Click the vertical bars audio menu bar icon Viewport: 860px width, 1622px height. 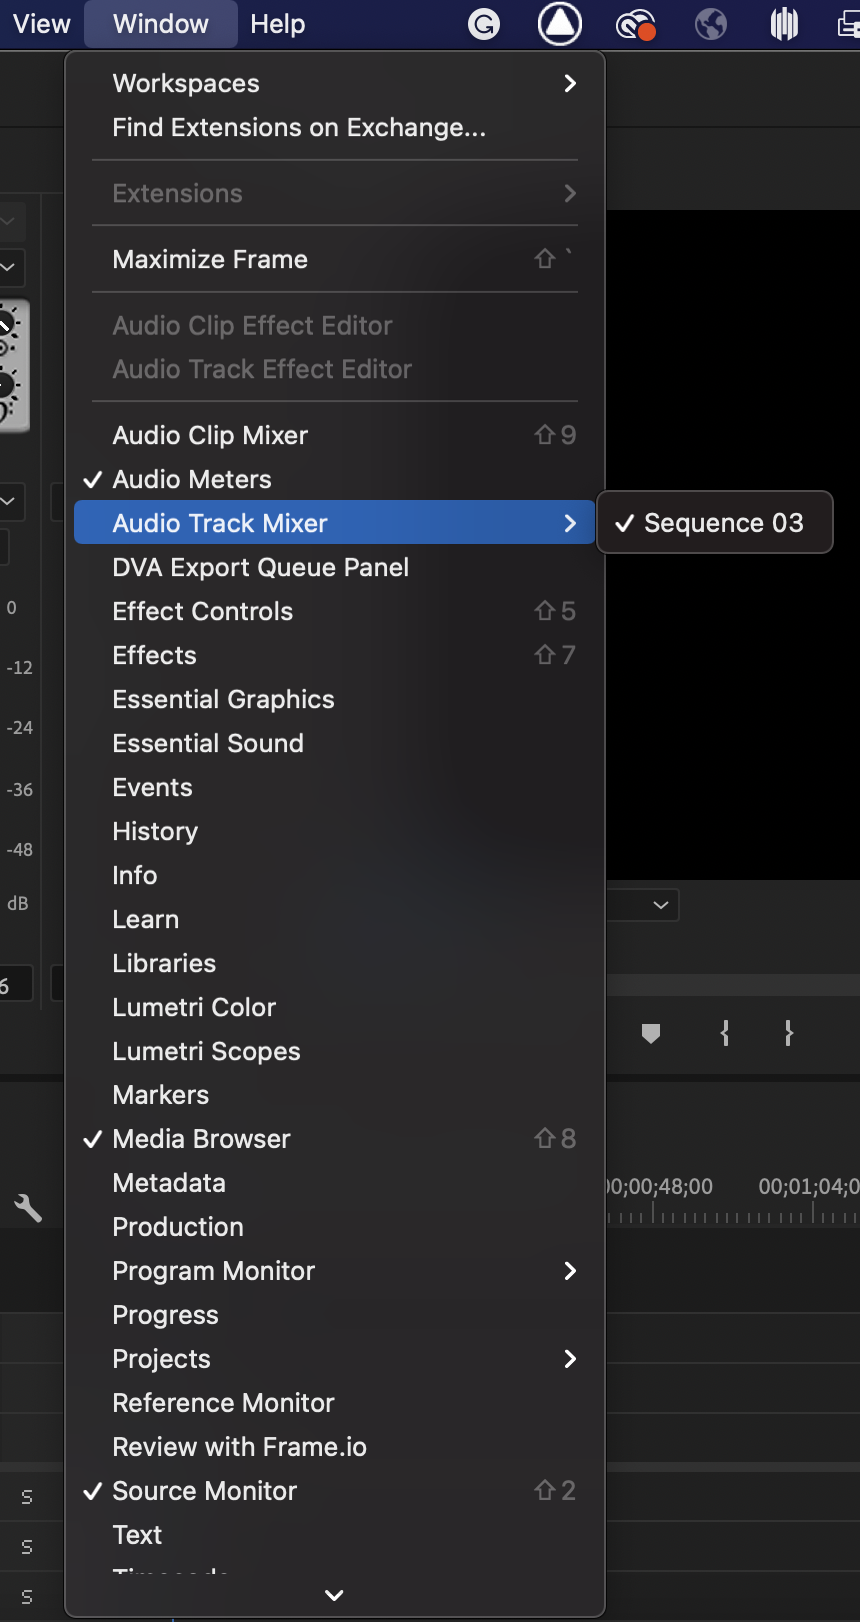[785, 24]
